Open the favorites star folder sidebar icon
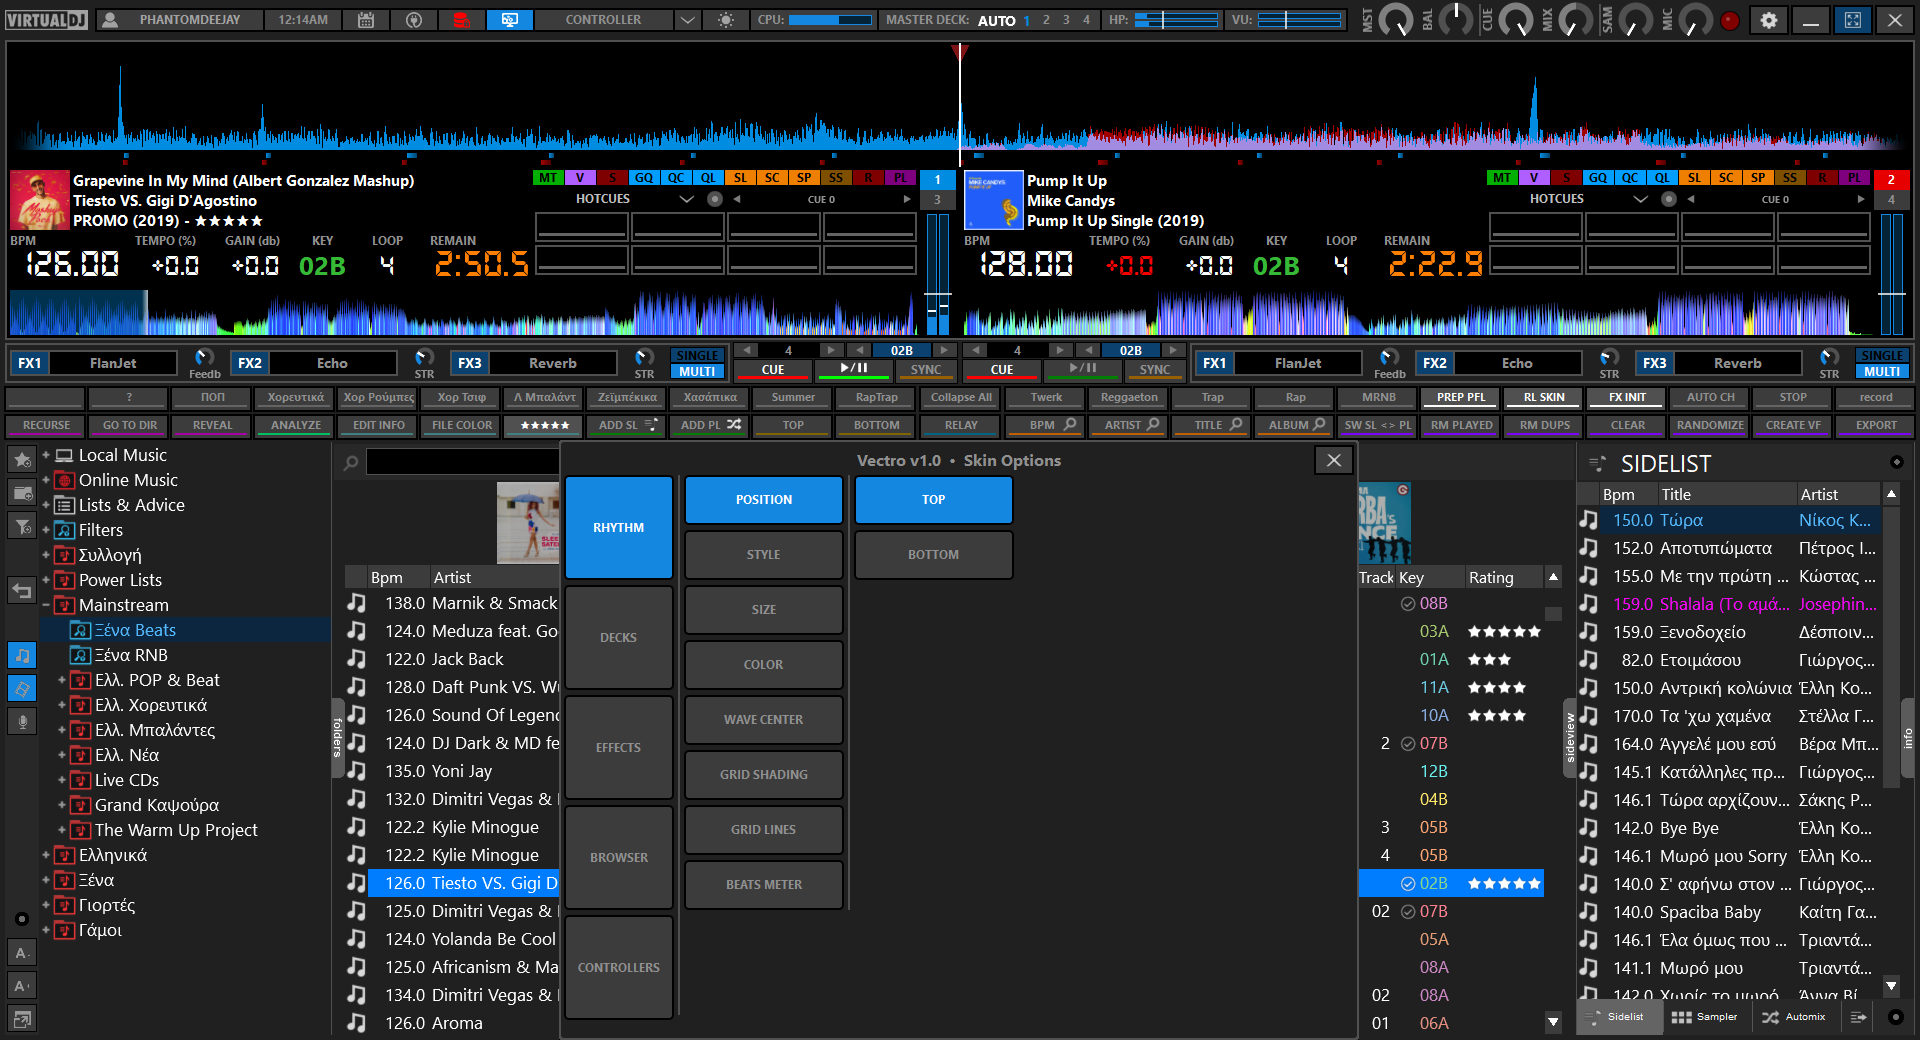The width and height of the screenshot is (1920, 1040). [x=22, y=460]
